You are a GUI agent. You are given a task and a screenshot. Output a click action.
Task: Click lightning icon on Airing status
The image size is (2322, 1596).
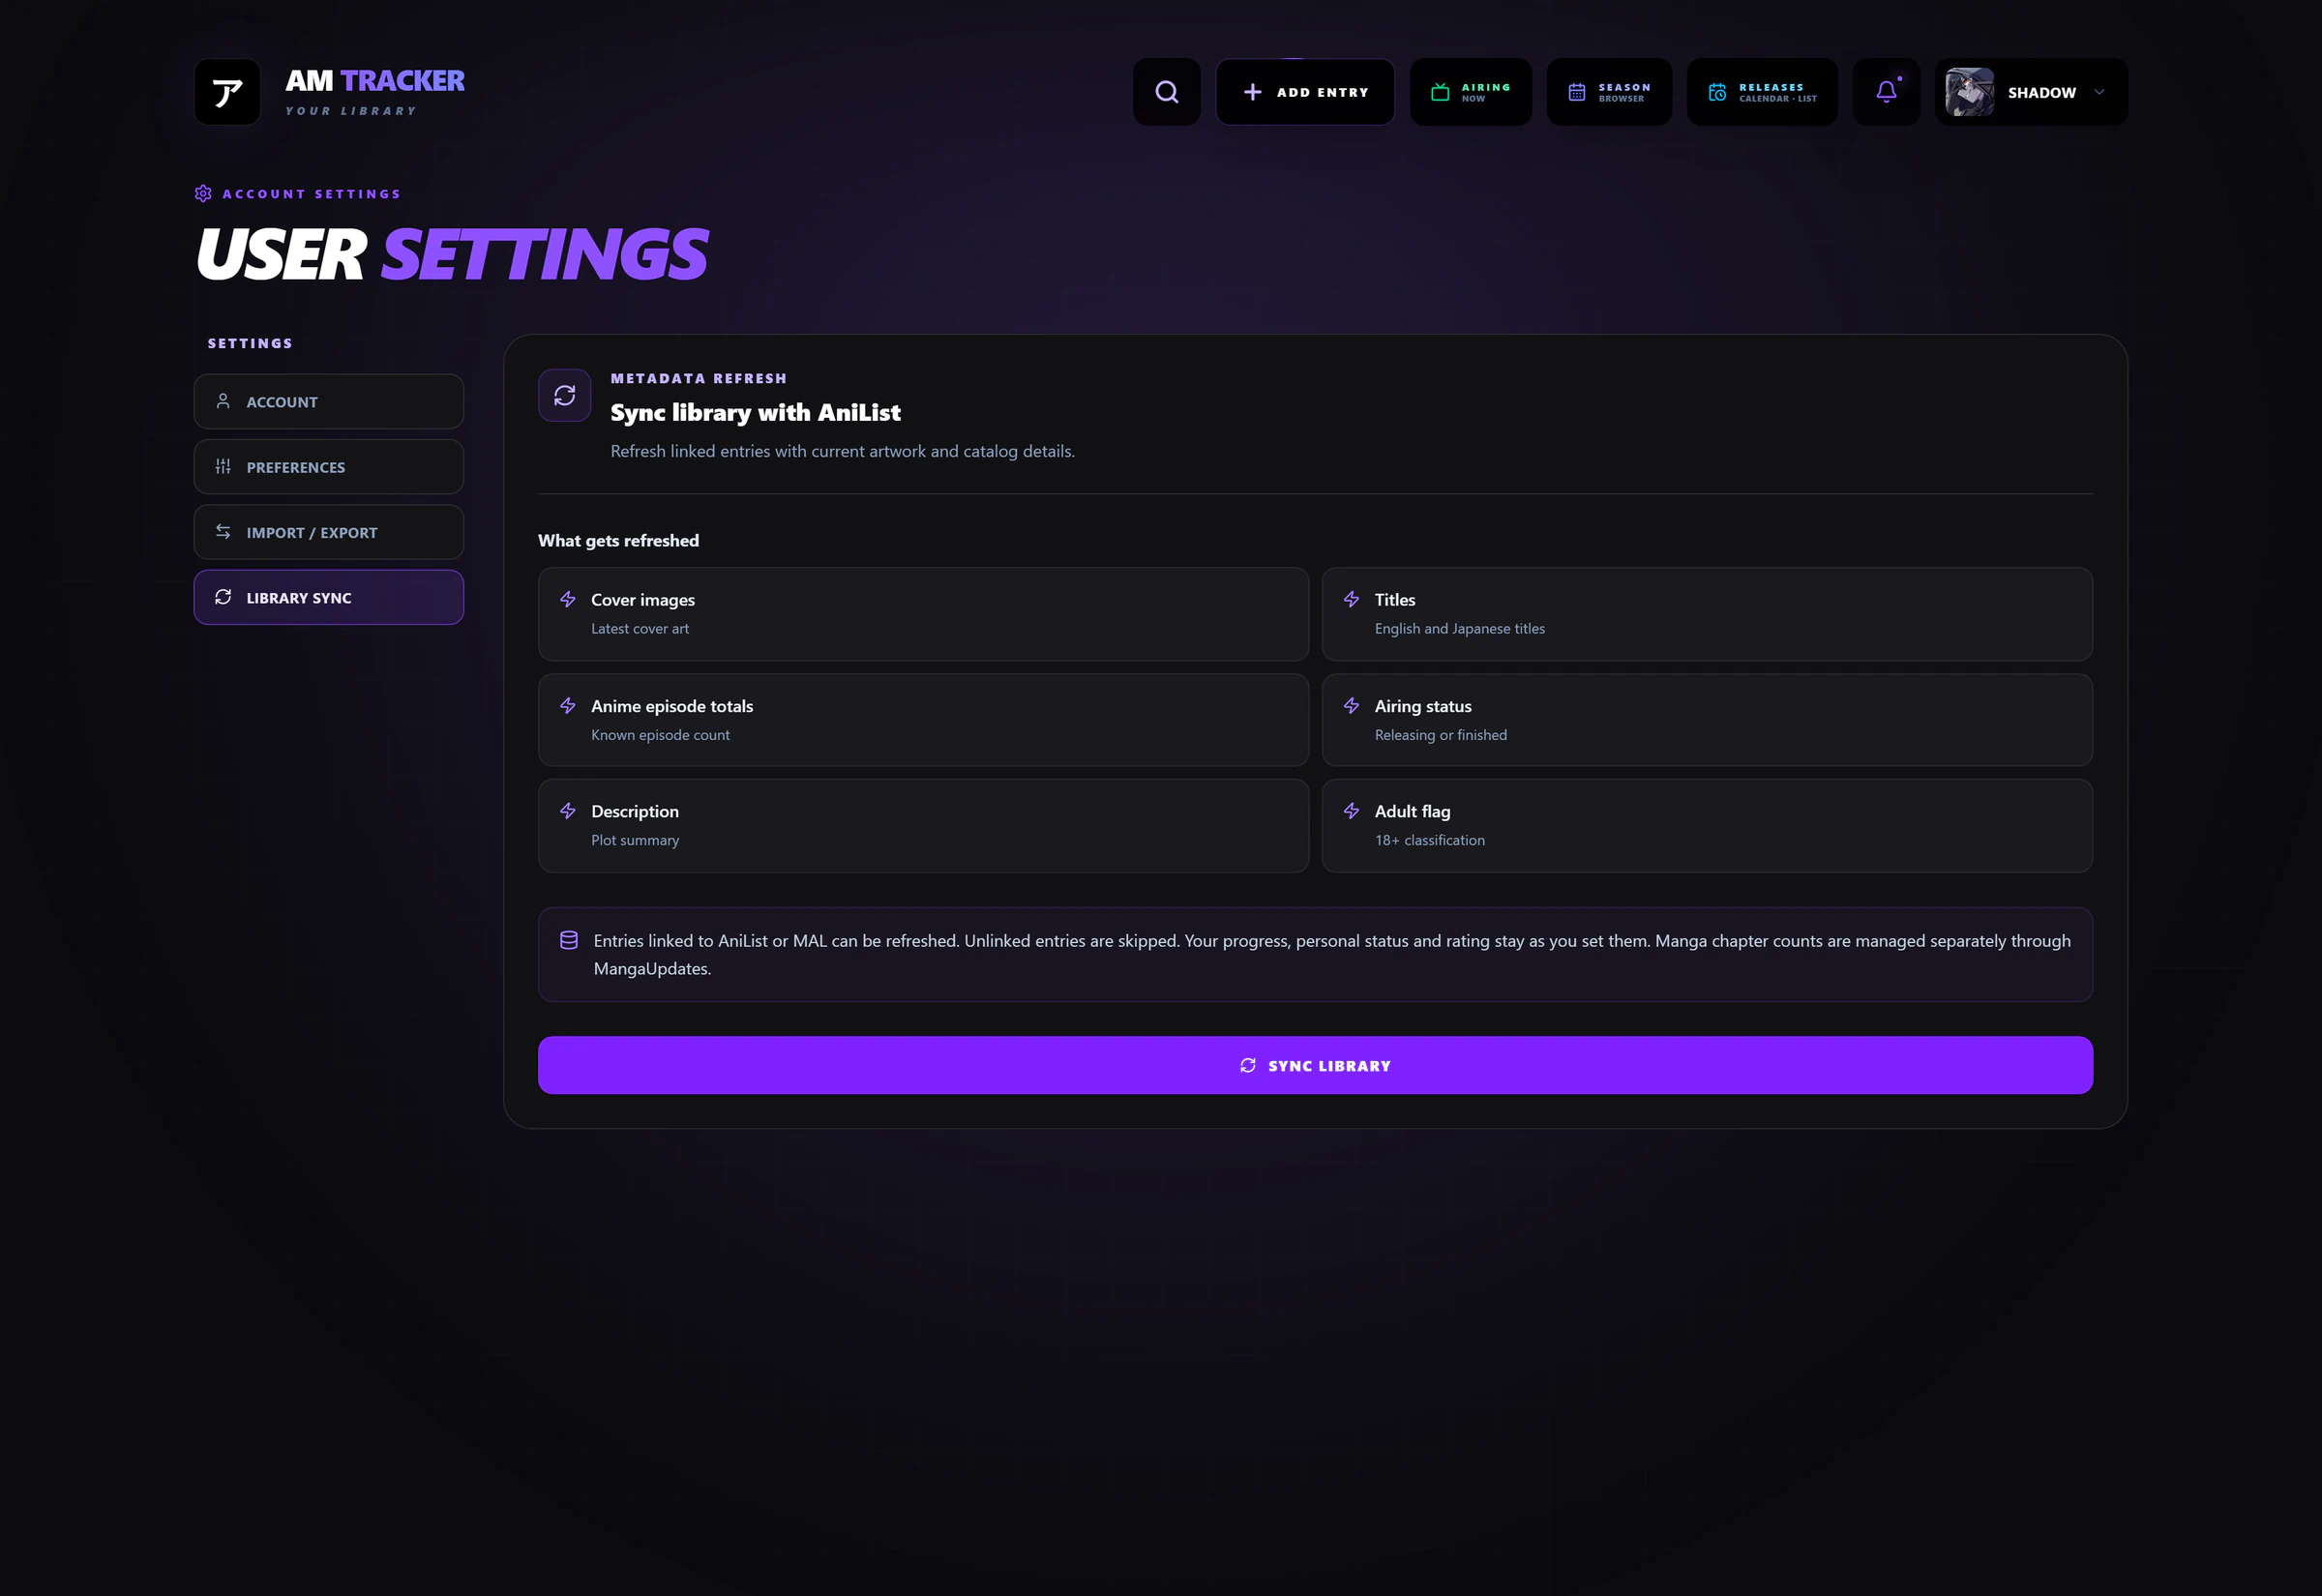click(x=1351, y=705)
